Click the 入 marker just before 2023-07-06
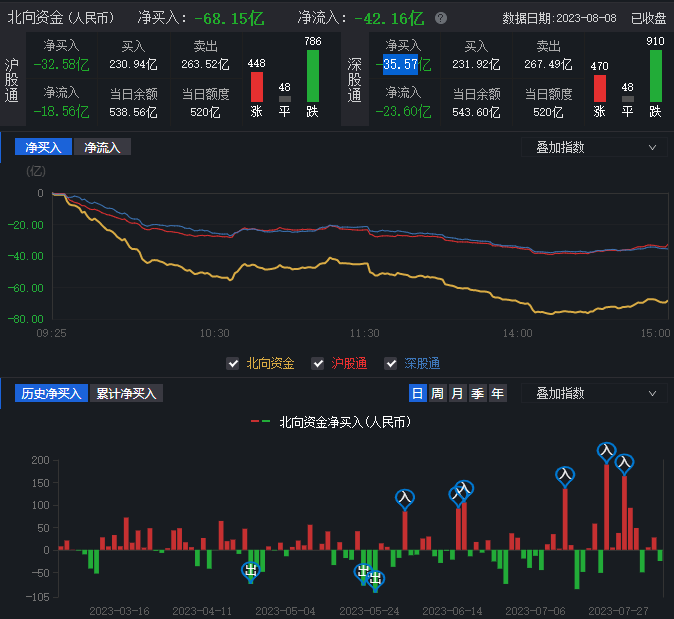 click(564, 476)
